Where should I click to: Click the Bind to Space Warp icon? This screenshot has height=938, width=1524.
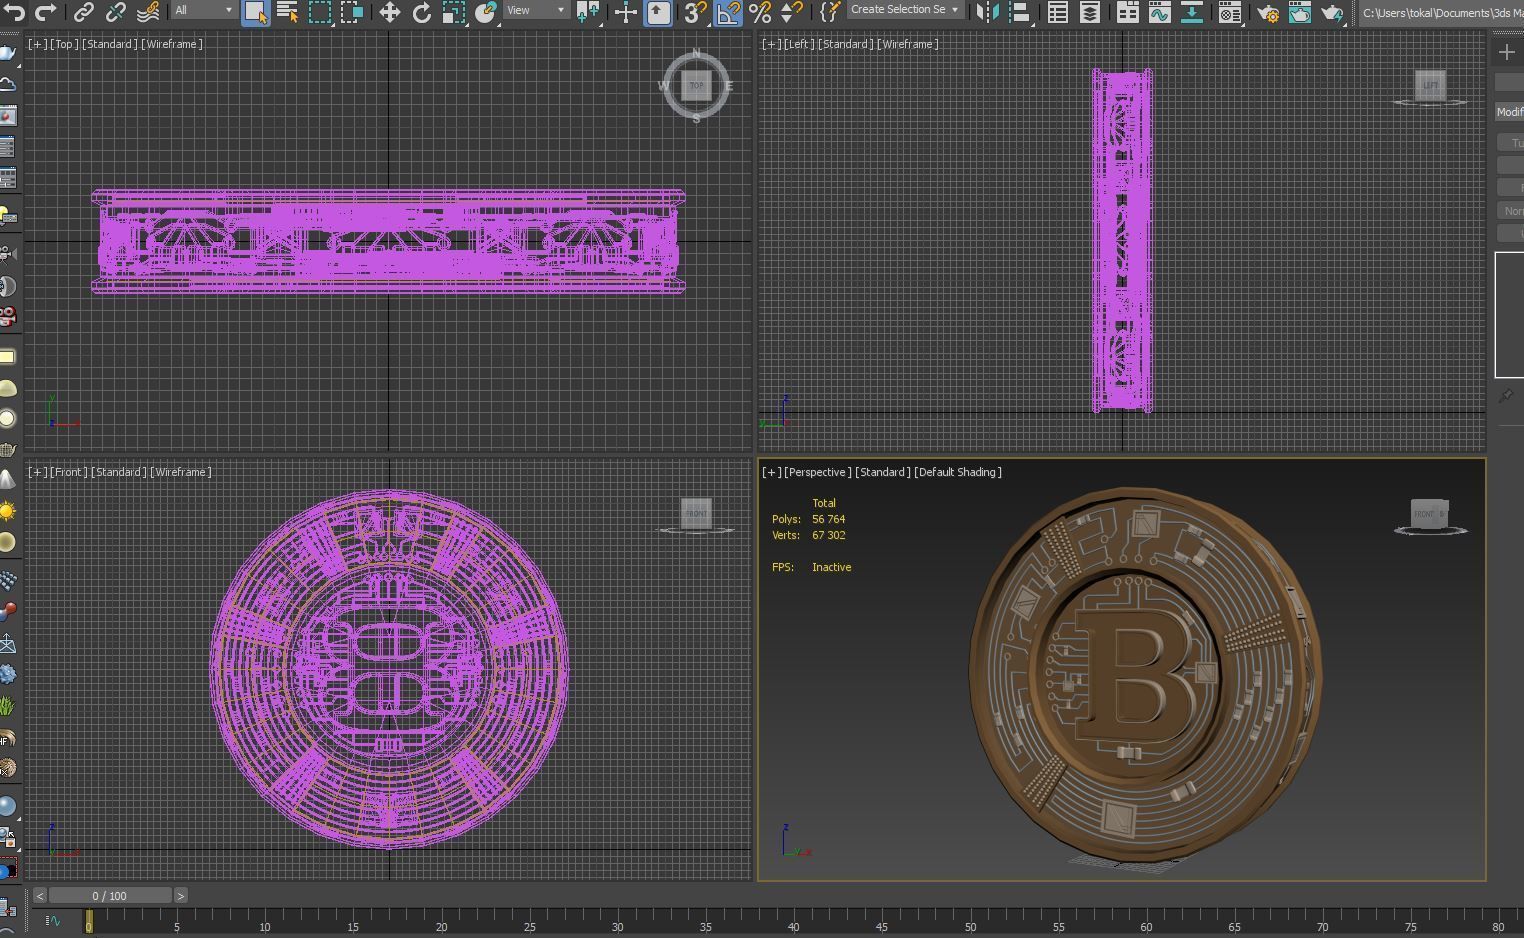[x=148, y=12]
